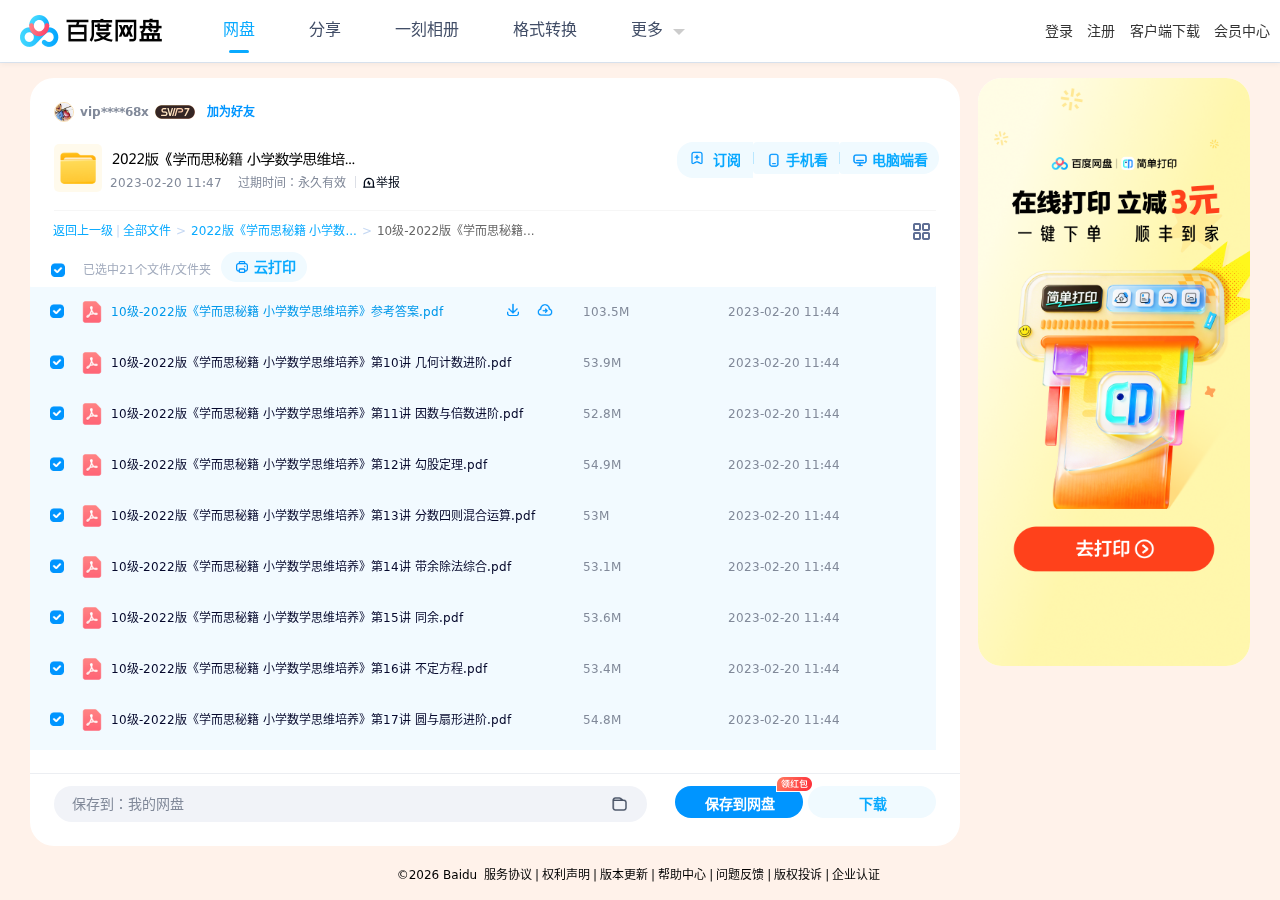This screenshot has height=900, width=1280.
Task: Click the 简单打印 ad banner image
Action: pyautogui.click(x=1114, y=372)
